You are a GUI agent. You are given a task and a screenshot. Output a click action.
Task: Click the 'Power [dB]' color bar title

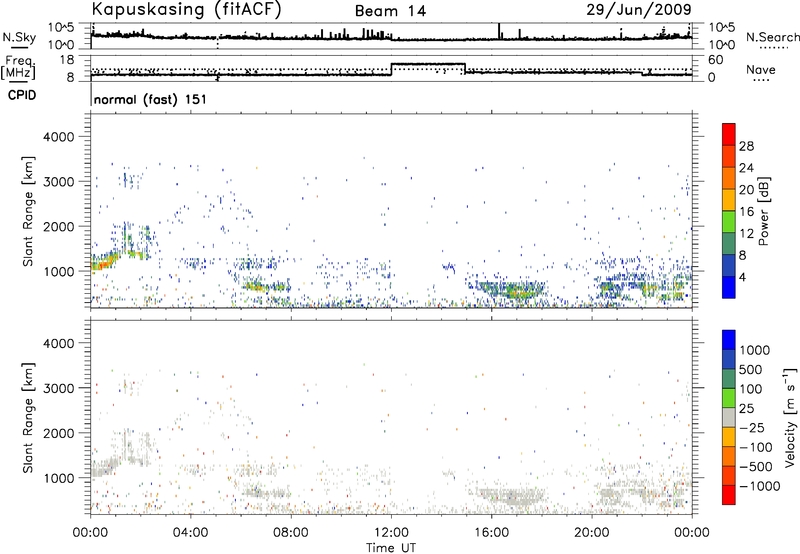(763, 211)
